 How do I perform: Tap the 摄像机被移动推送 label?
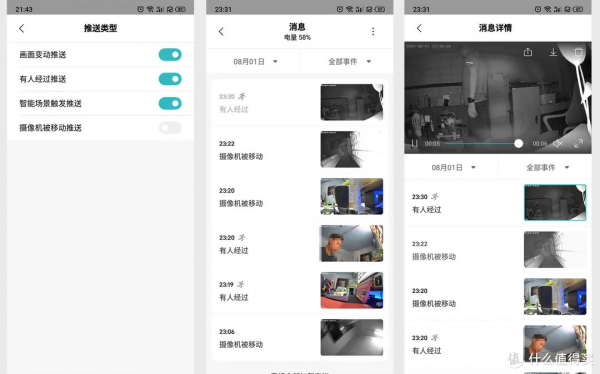[51, 128]
